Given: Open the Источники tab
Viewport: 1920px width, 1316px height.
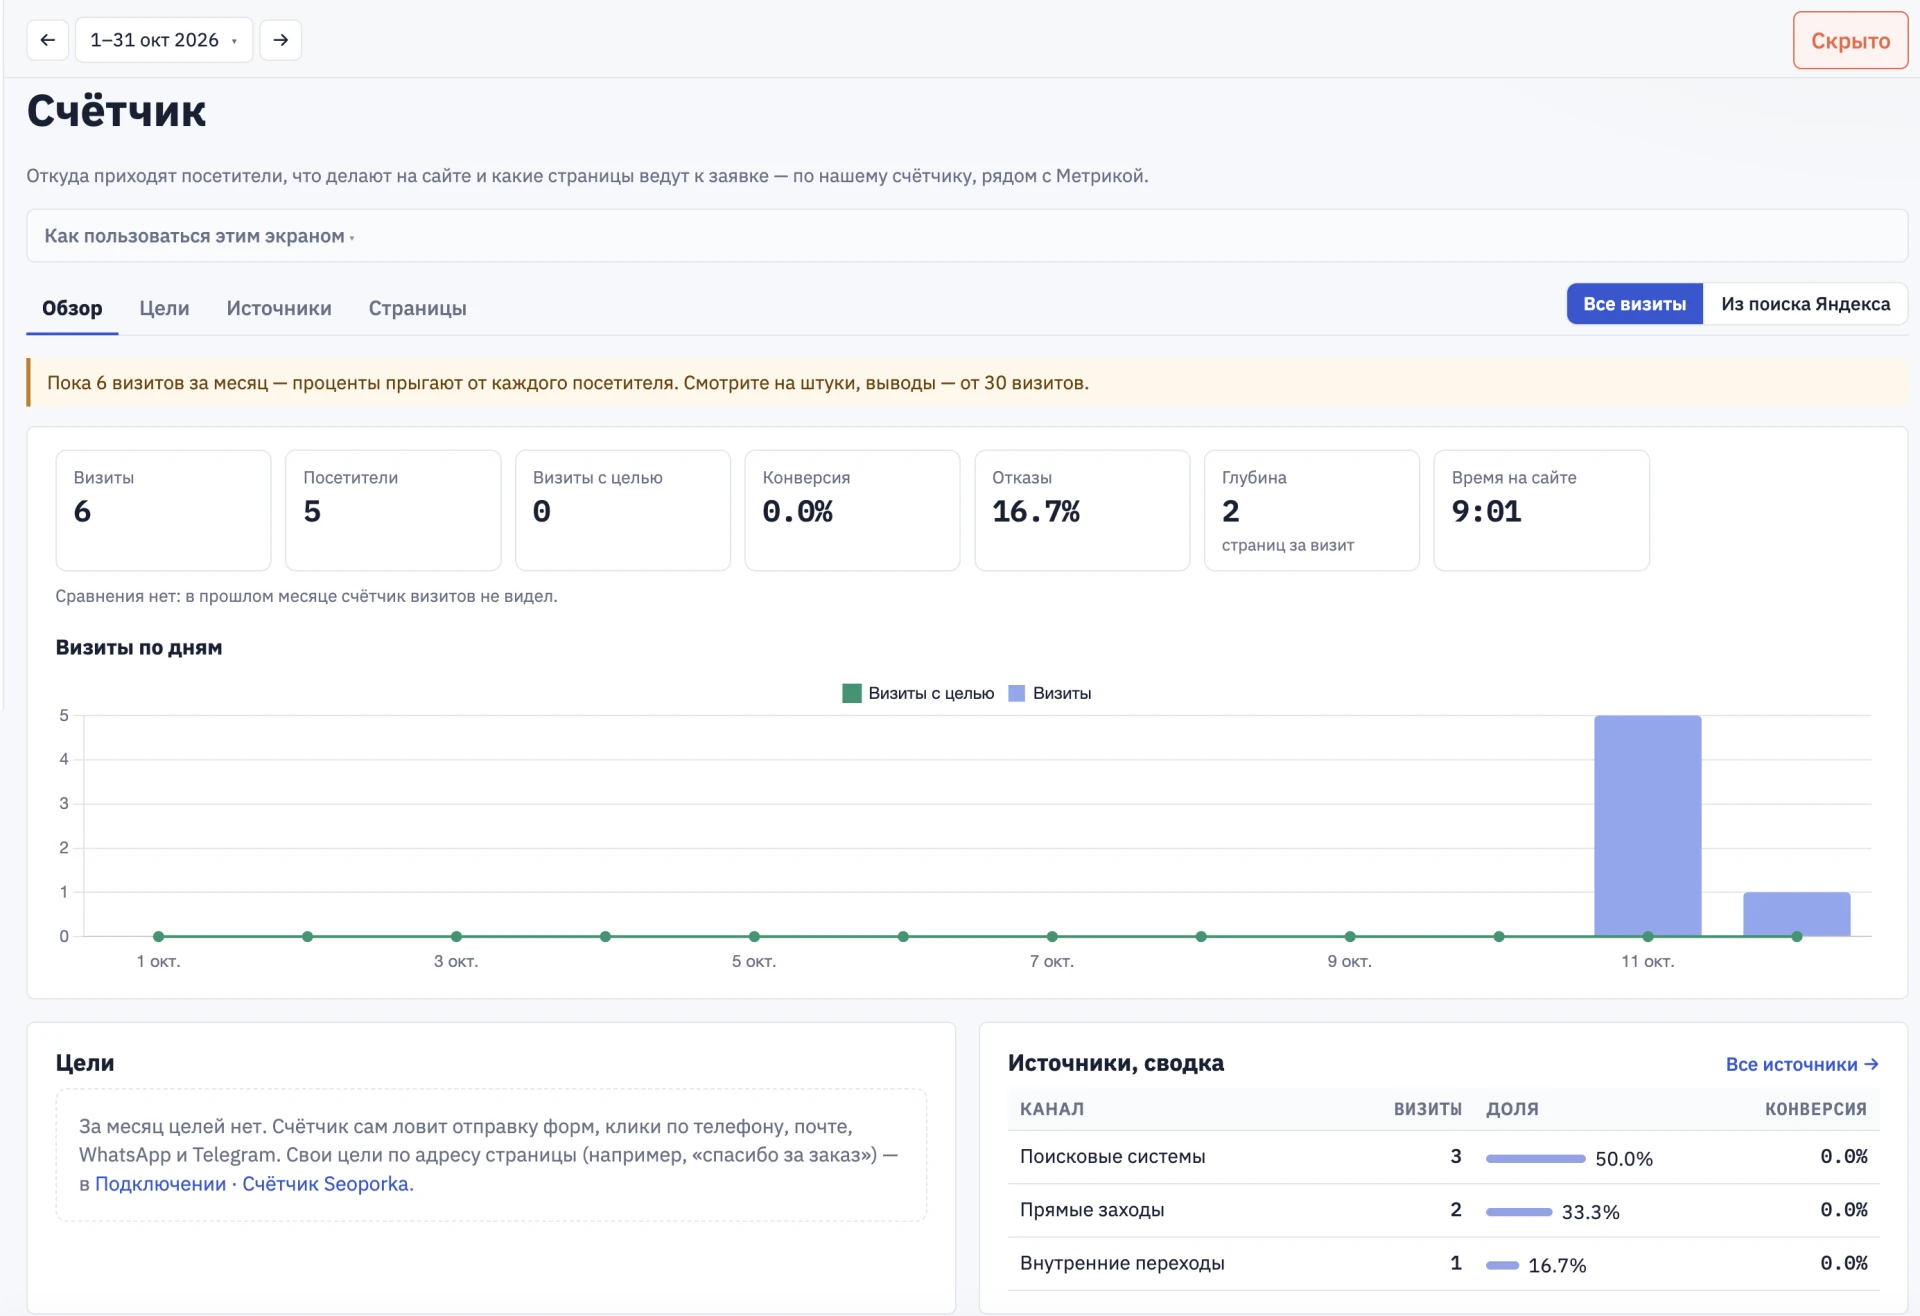Looking at the screenshot, I should (x=279, y=308).
